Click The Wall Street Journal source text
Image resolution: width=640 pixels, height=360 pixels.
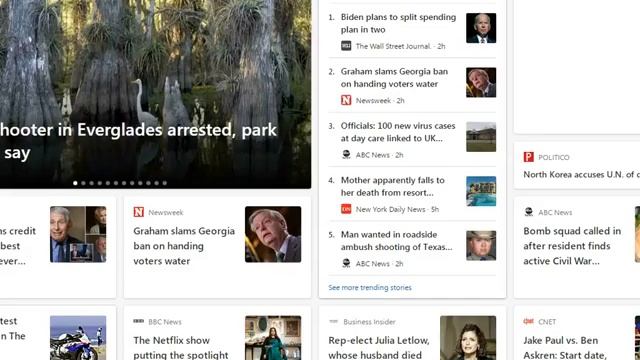pyautogui.click(x=393, y=46)
